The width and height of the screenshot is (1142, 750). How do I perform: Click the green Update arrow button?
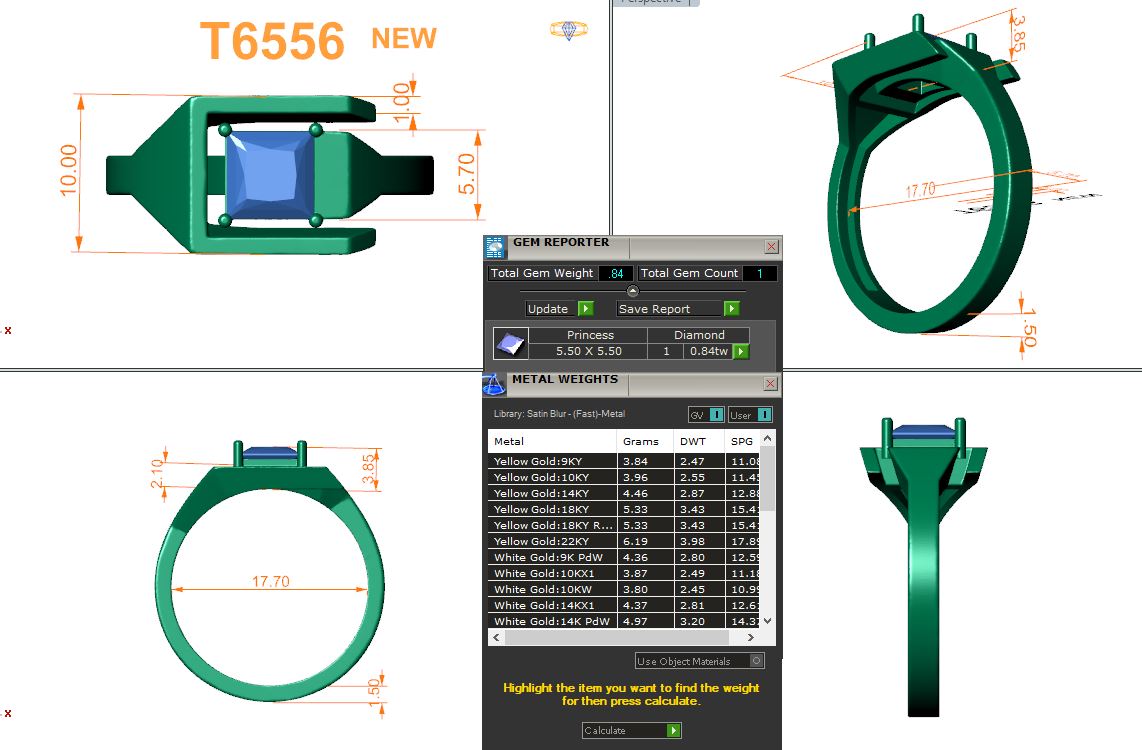point(586,309)
